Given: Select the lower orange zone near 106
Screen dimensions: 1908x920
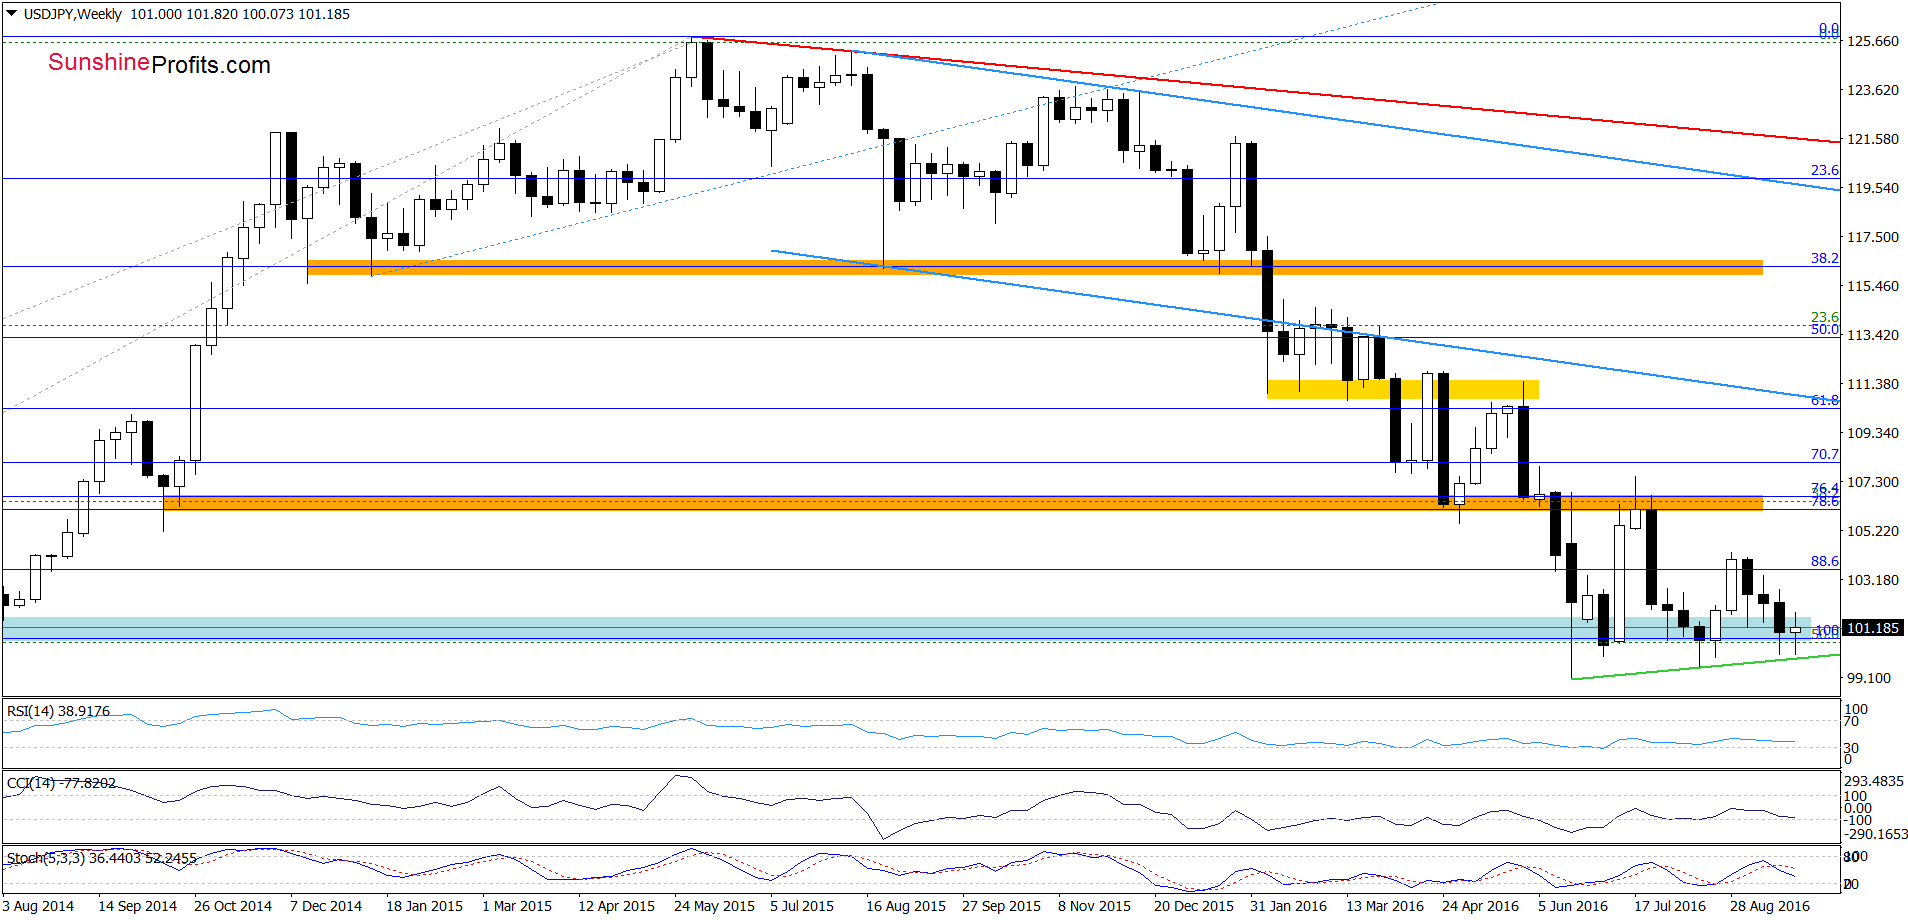Looking at the screenshot, I should (962, 503).
